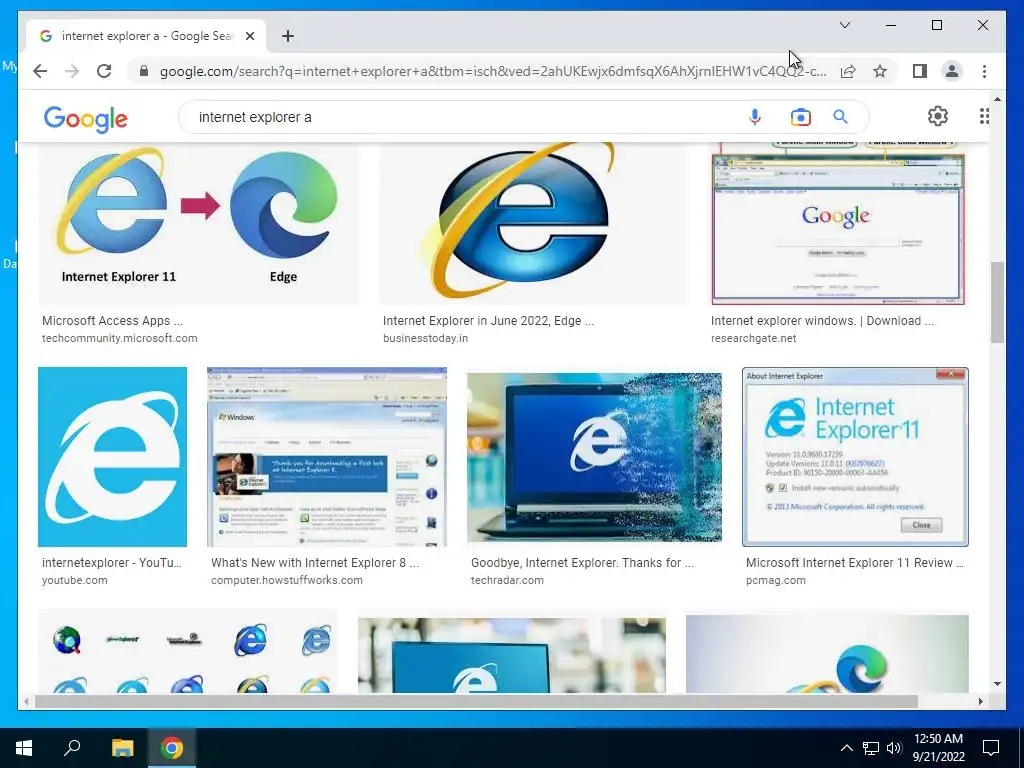Close the Google Search tab
Image resolution: width=1024 pixels, height=768 pixels.
[x=249, y=36]
